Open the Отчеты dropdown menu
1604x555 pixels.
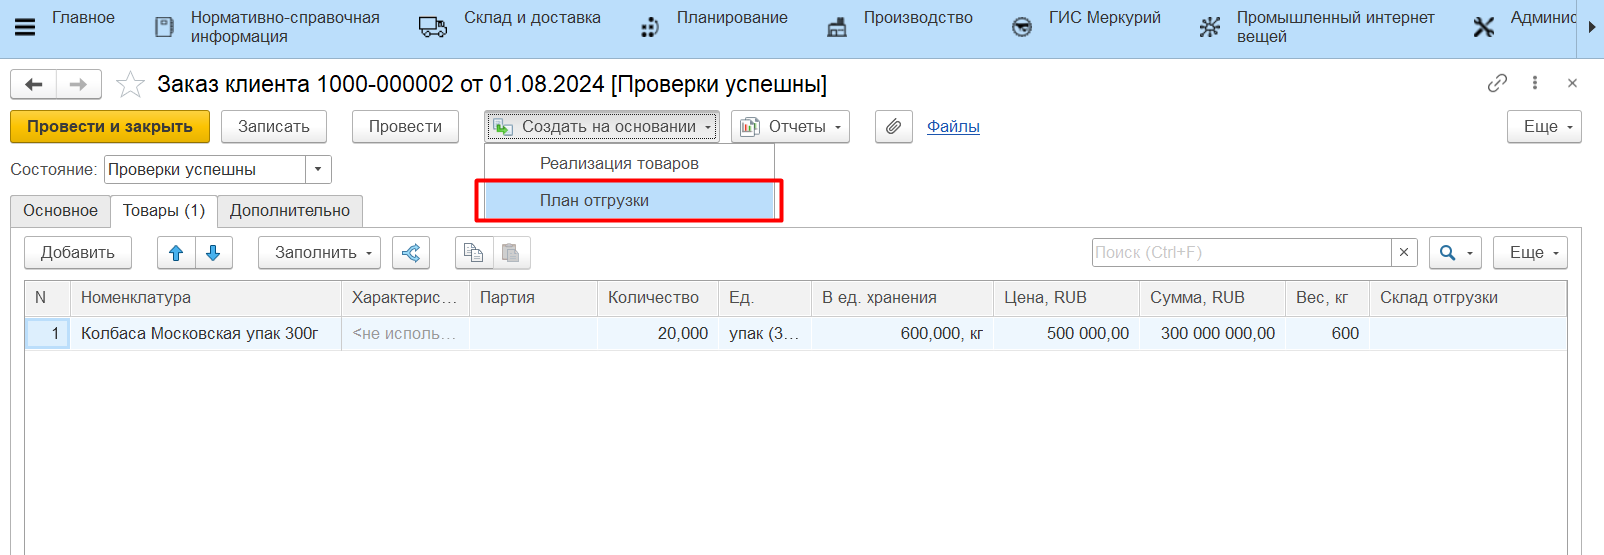pyautogui.click(x=790, y=127)
